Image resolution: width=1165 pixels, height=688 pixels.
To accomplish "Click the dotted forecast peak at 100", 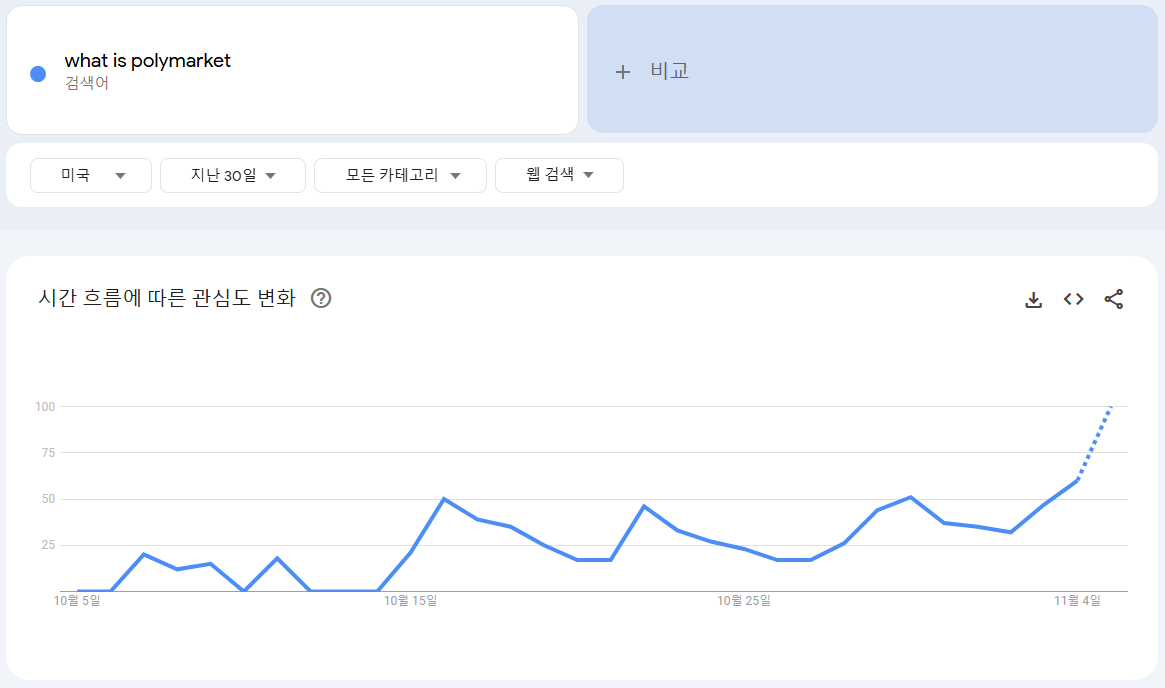I will 1111,407.
